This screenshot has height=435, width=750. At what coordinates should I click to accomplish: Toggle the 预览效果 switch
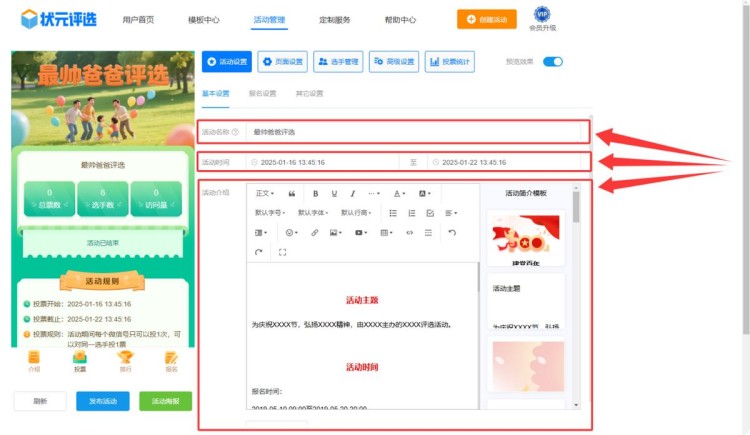(552, 62)
